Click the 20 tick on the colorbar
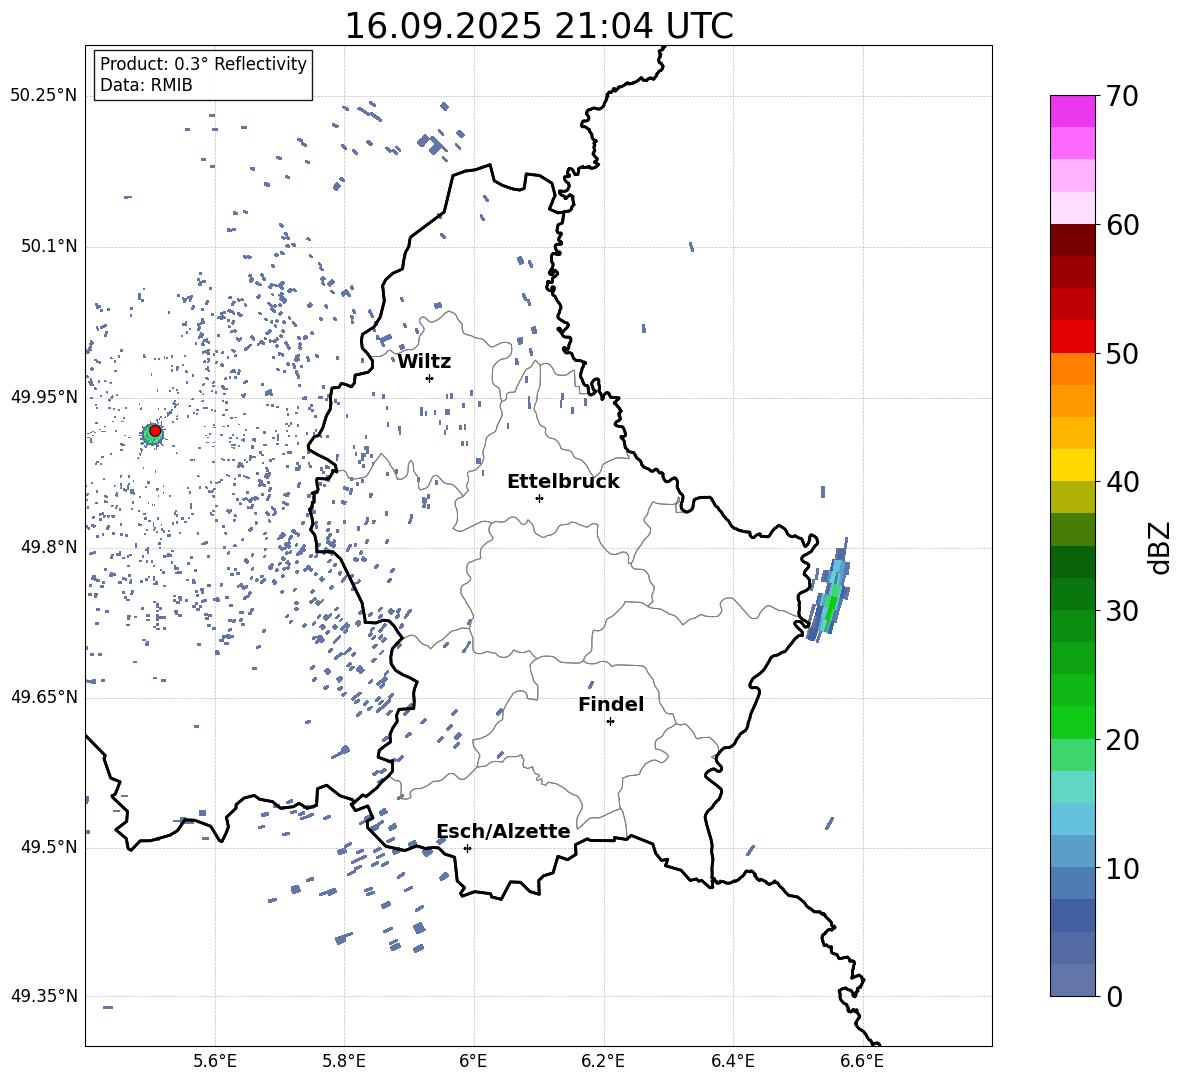The width and height of the screenshot is (1184, 1081). coord(1121,739)
